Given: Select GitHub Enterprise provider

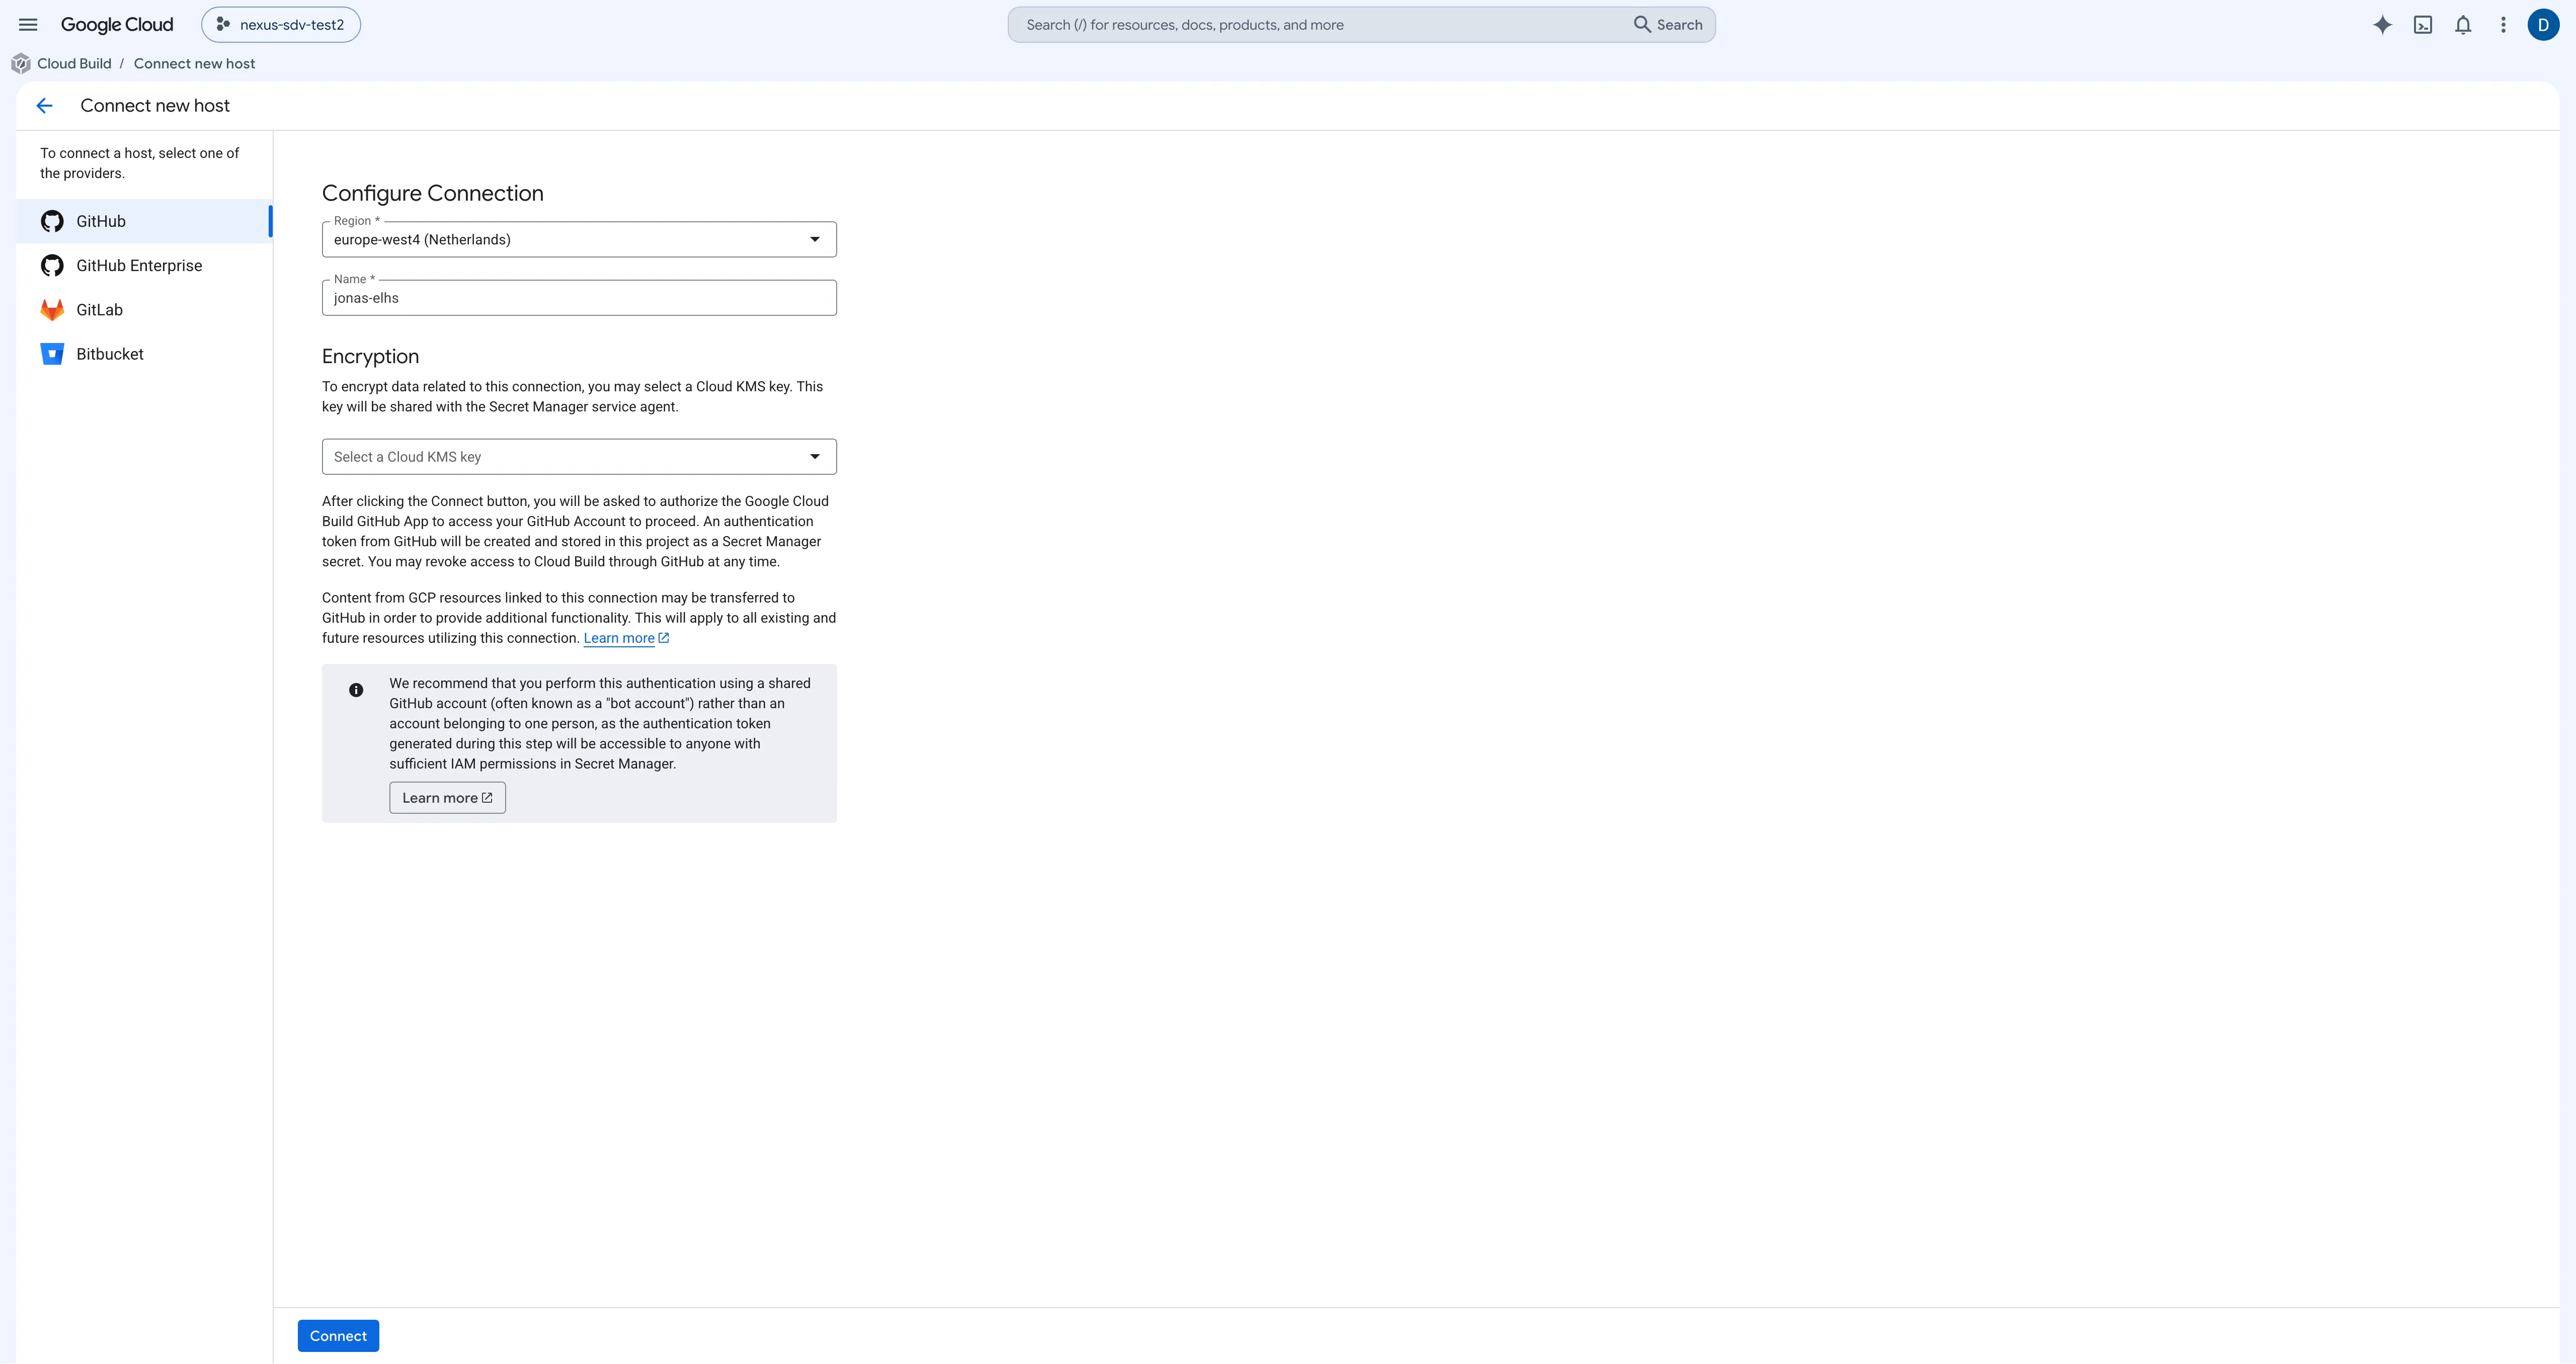Looking at the screenshot, I should coord(144,265).
